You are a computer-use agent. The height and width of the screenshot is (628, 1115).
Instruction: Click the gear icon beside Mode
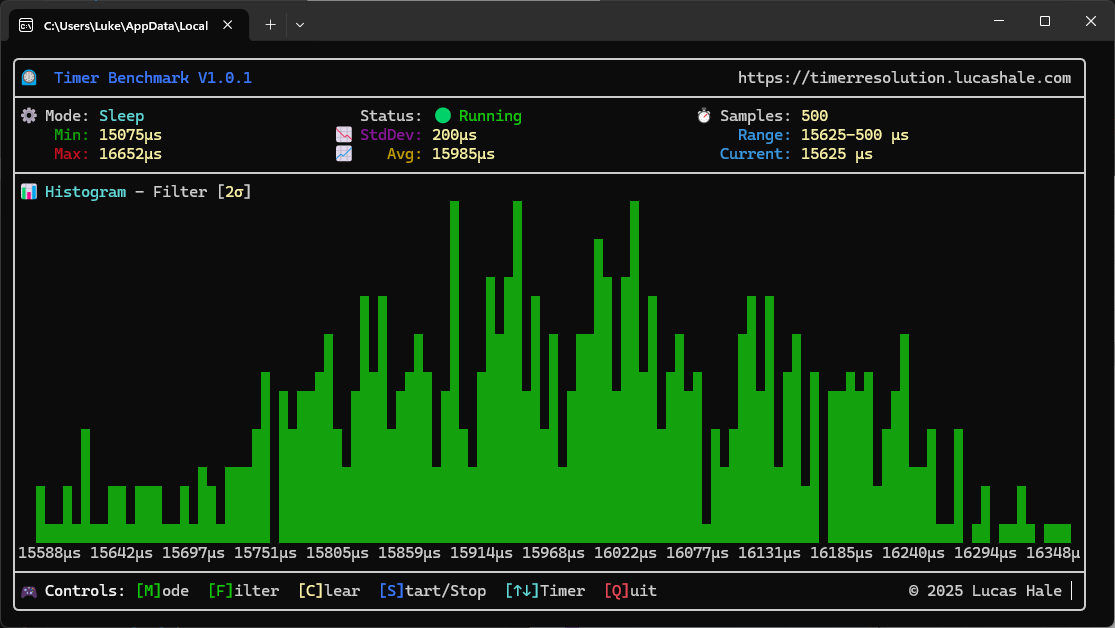28,115
